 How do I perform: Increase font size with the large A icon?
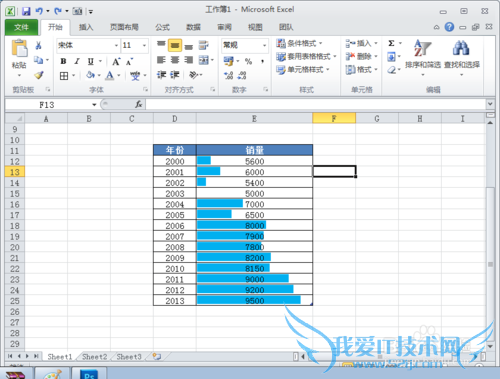tap(116, 62)
